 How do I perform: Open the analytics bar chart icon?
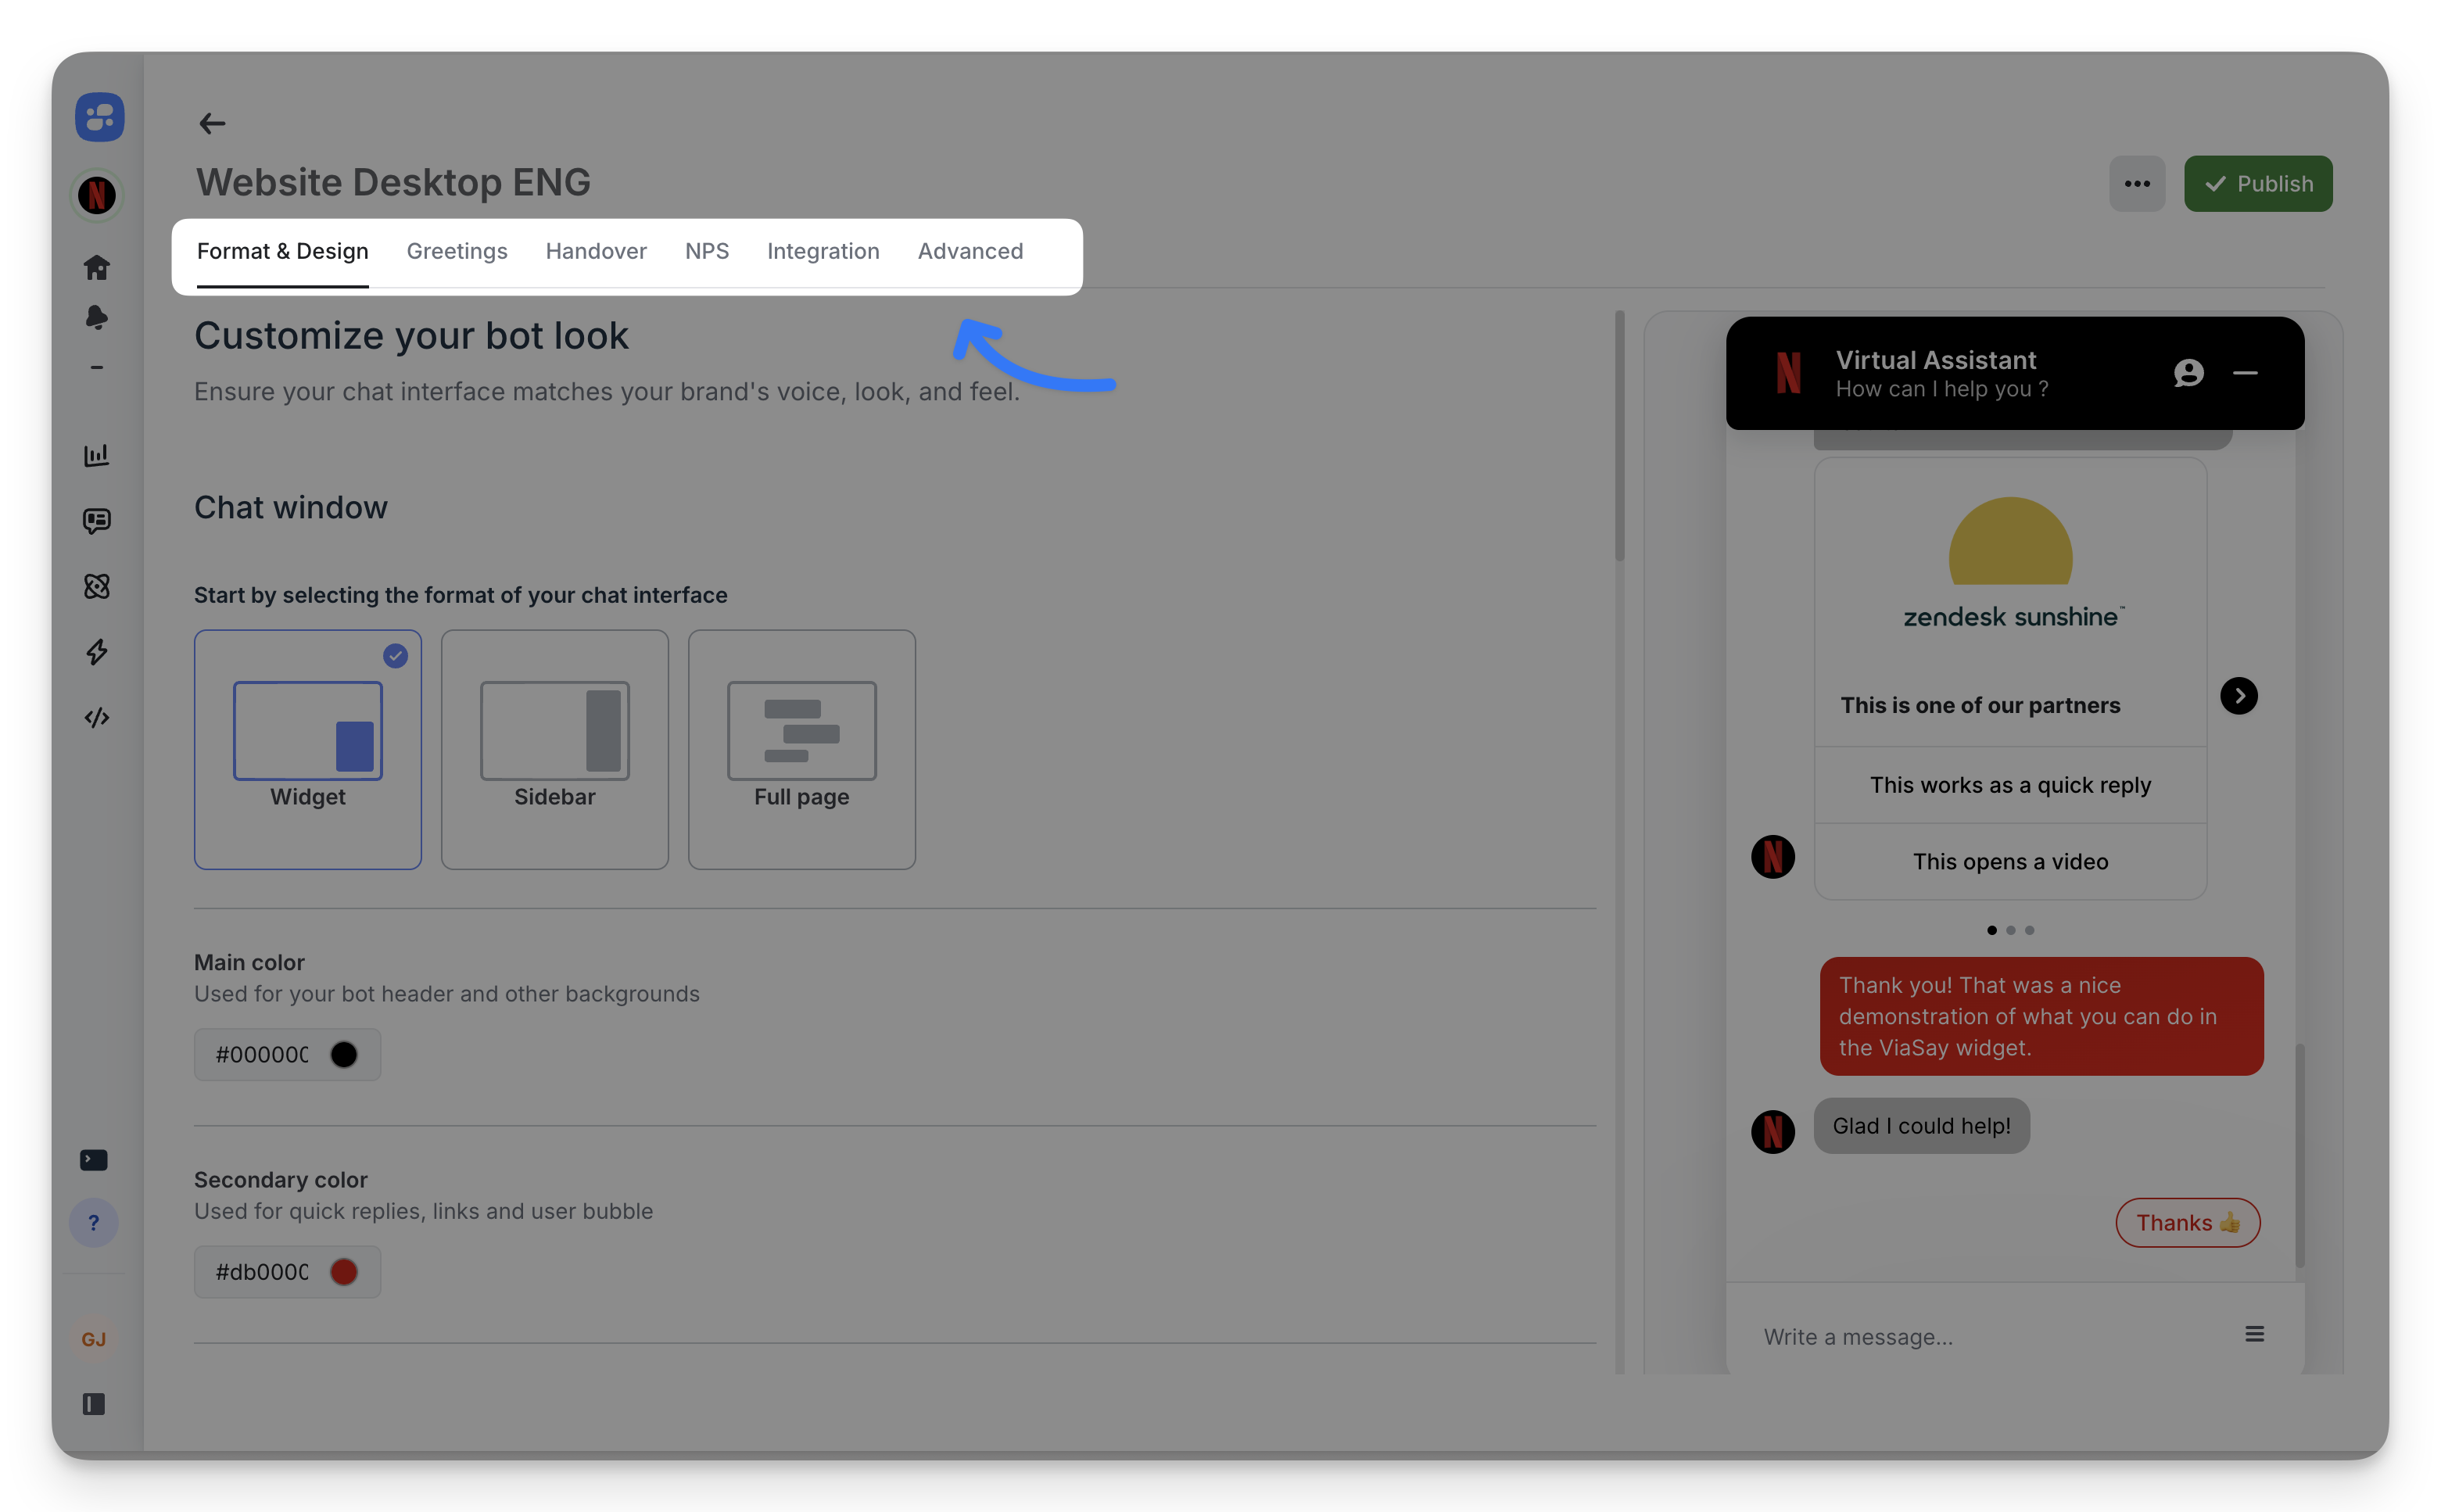(x=97, y=456)
